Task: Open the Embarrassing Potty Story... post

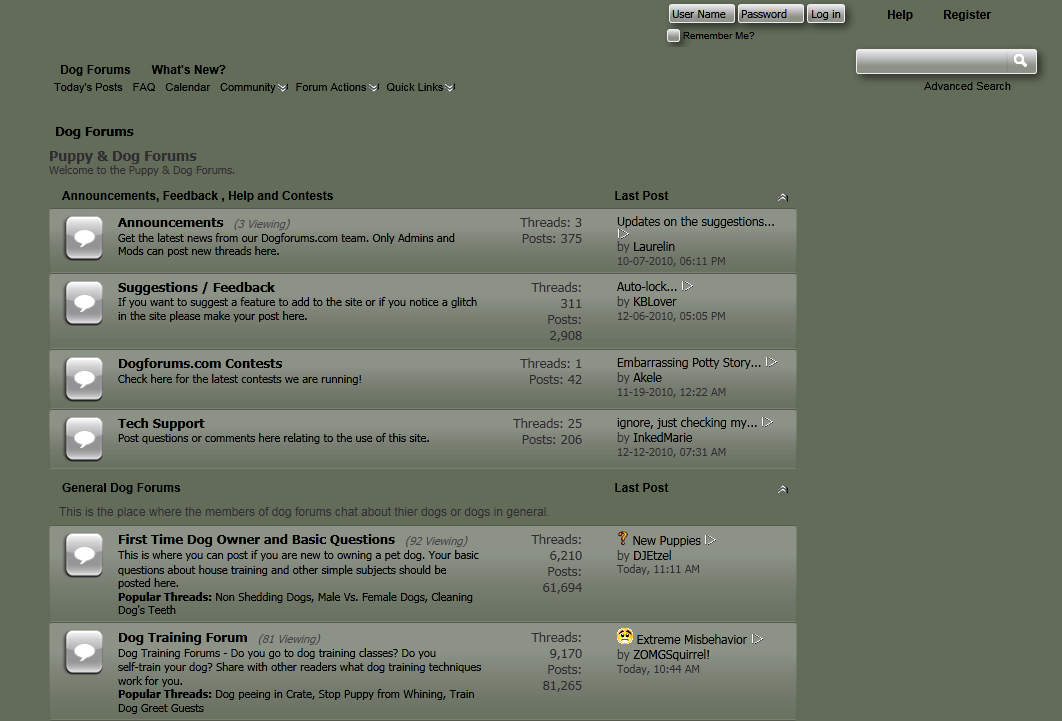Action: [x=689, y=362]
